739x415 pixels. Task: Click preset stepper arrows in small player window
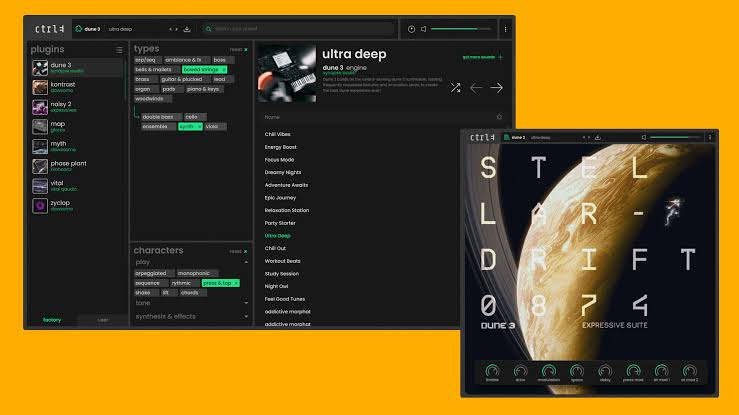[x=586, y=137]
